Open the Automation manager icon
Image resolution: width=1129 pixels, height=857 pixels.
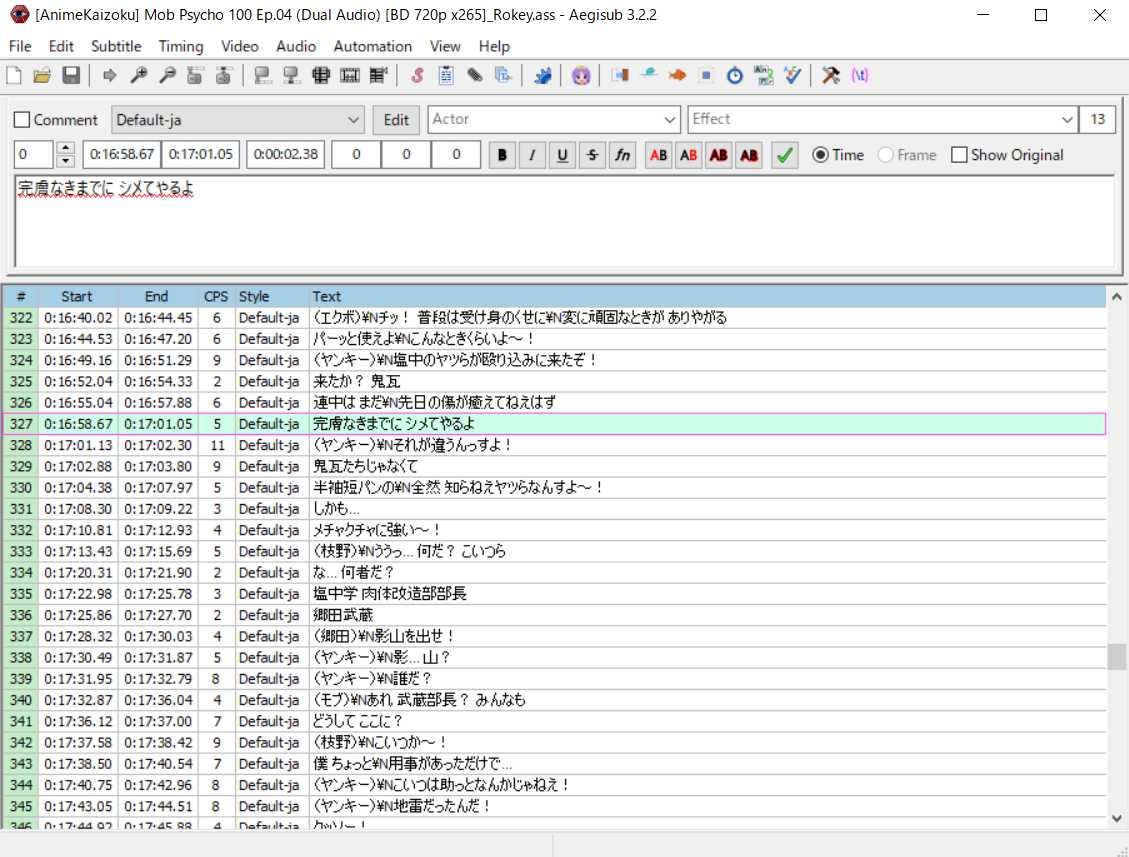(542, 75)
